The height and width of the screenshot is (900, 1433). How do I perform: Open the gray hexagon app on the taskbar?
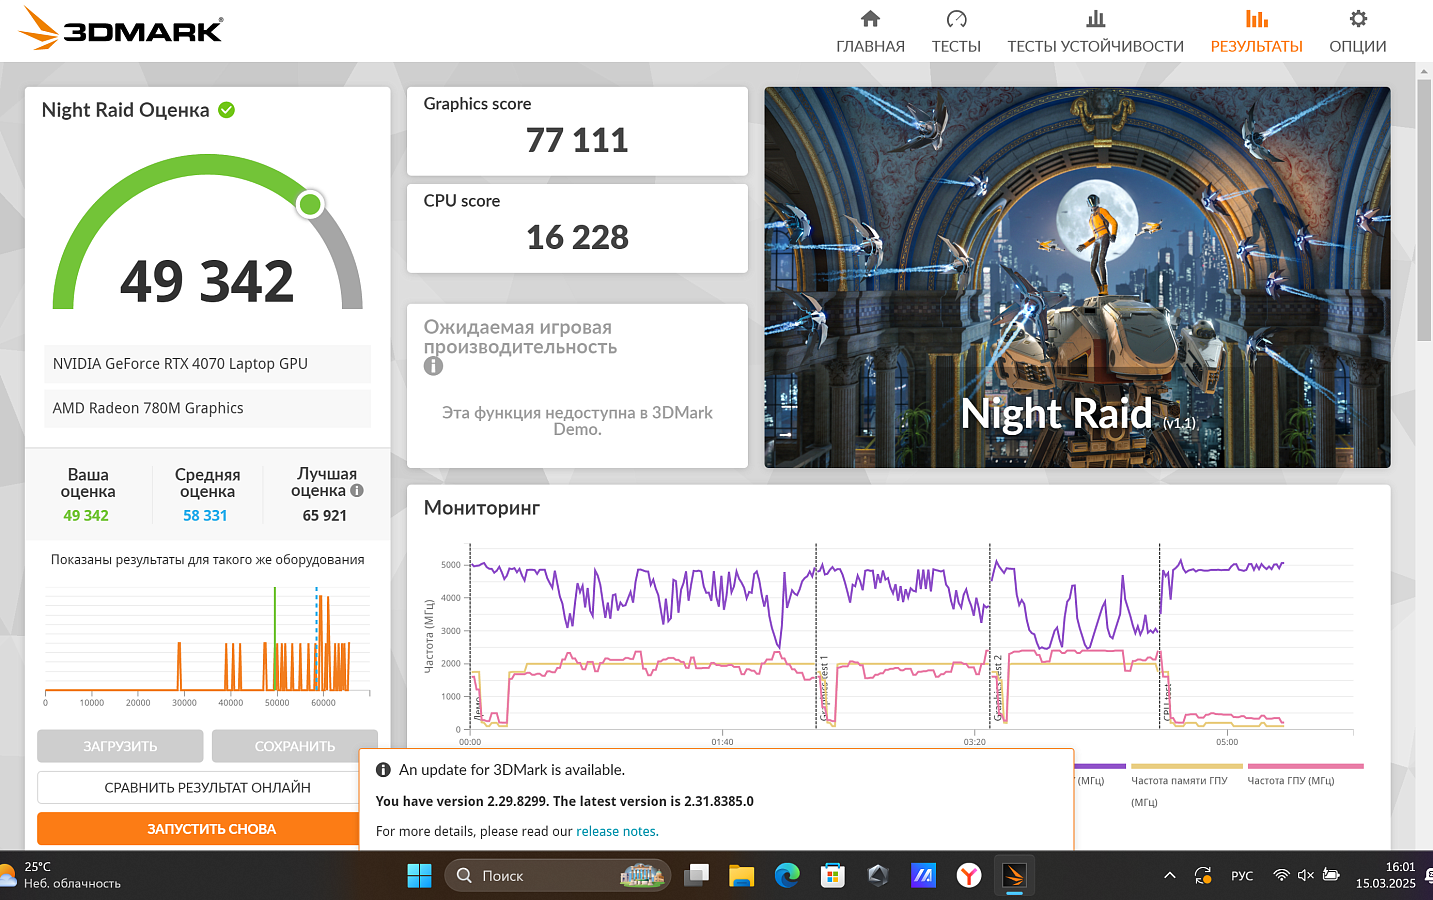tap(878, 876)
